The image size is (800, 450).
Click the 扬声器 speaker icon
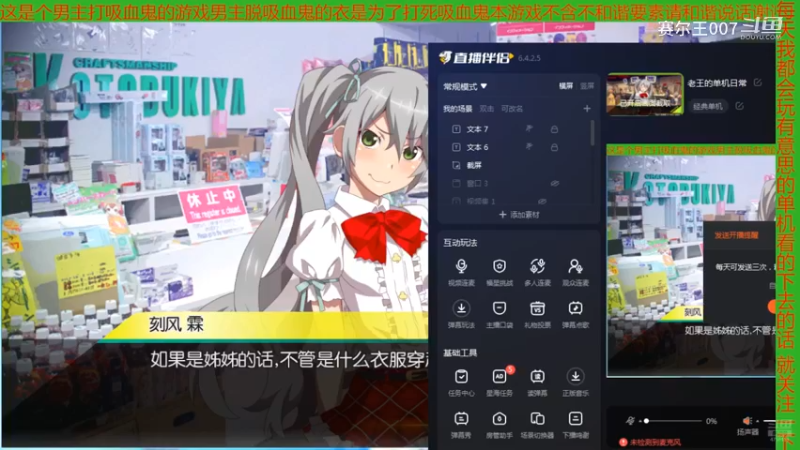747,421
